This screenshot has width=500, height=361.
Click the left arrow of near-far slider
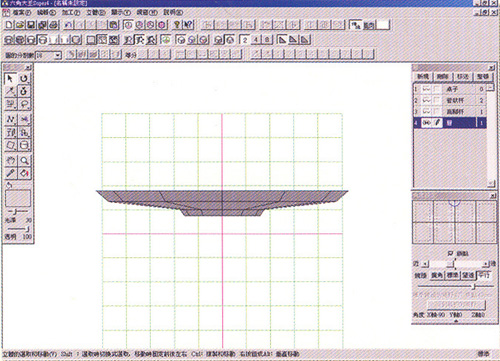pyautogui.click(x=424, y=264)
